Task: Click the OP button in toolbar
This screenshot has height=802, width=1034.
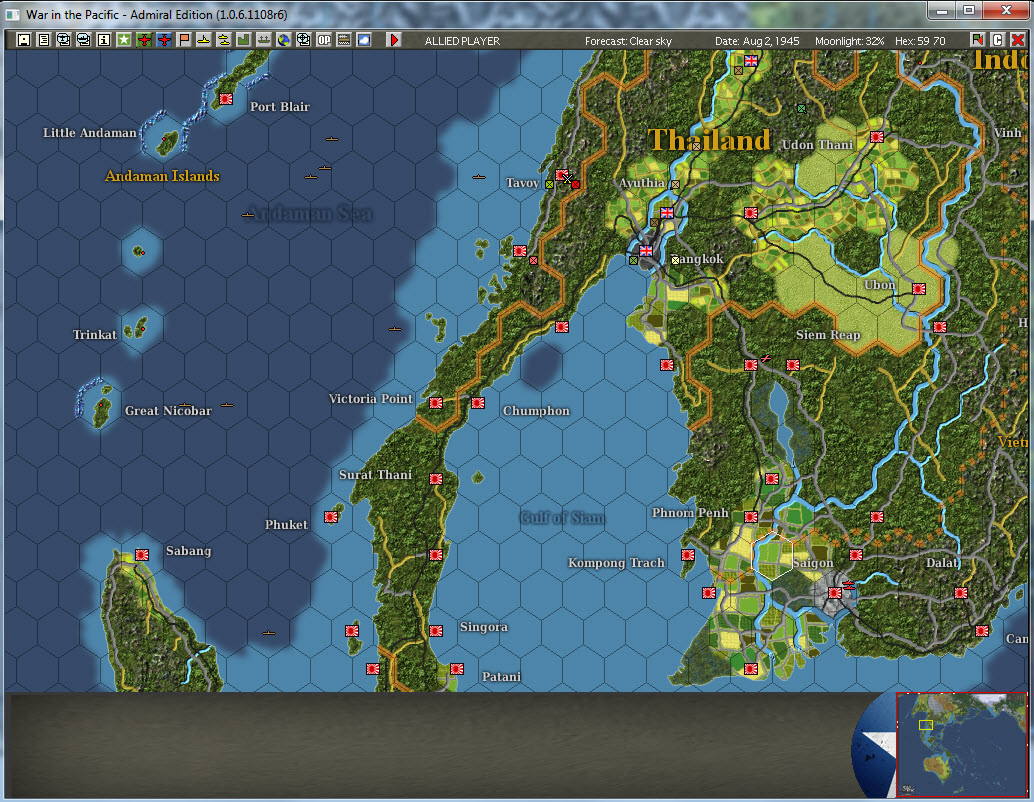Action: tap(324, 40)
